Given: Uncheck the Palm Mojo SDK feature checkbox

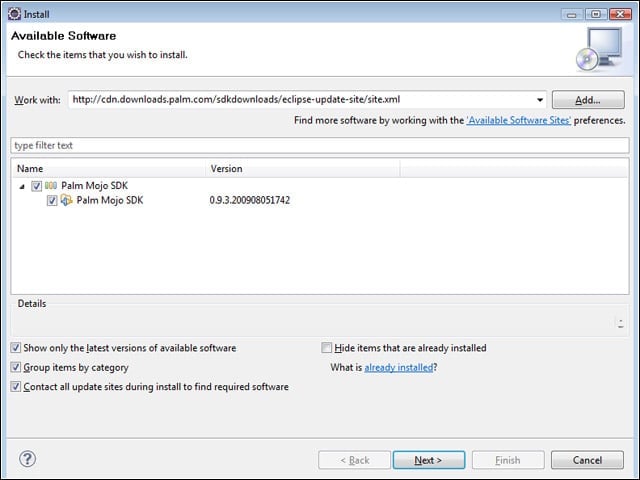Looking at the screenshot, I should point(52,200).
